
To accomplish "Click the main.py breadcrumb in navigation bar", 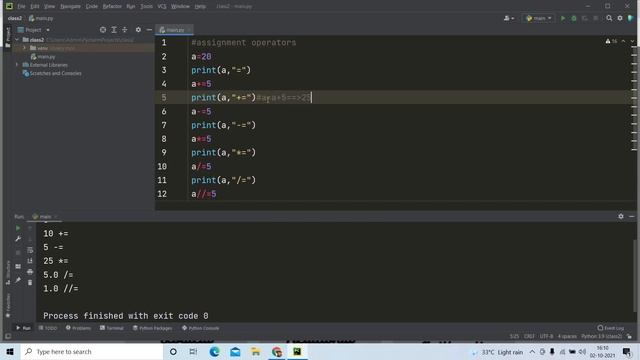I will [x=41, y=18].
